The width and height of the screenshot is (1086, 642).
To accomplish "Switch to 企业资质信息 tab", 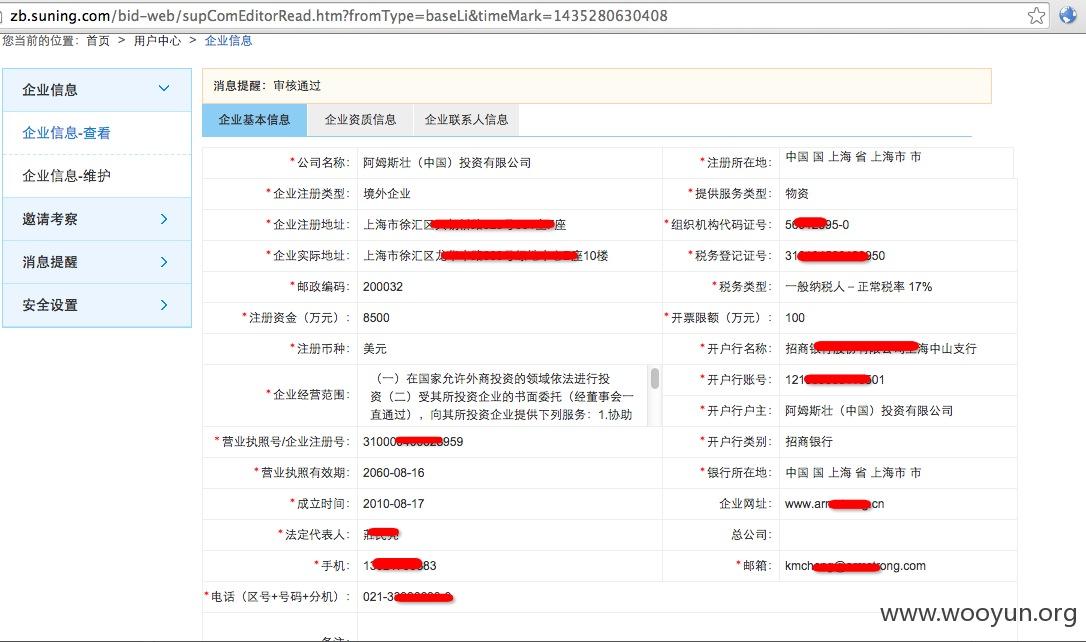I will coord(360,120).
